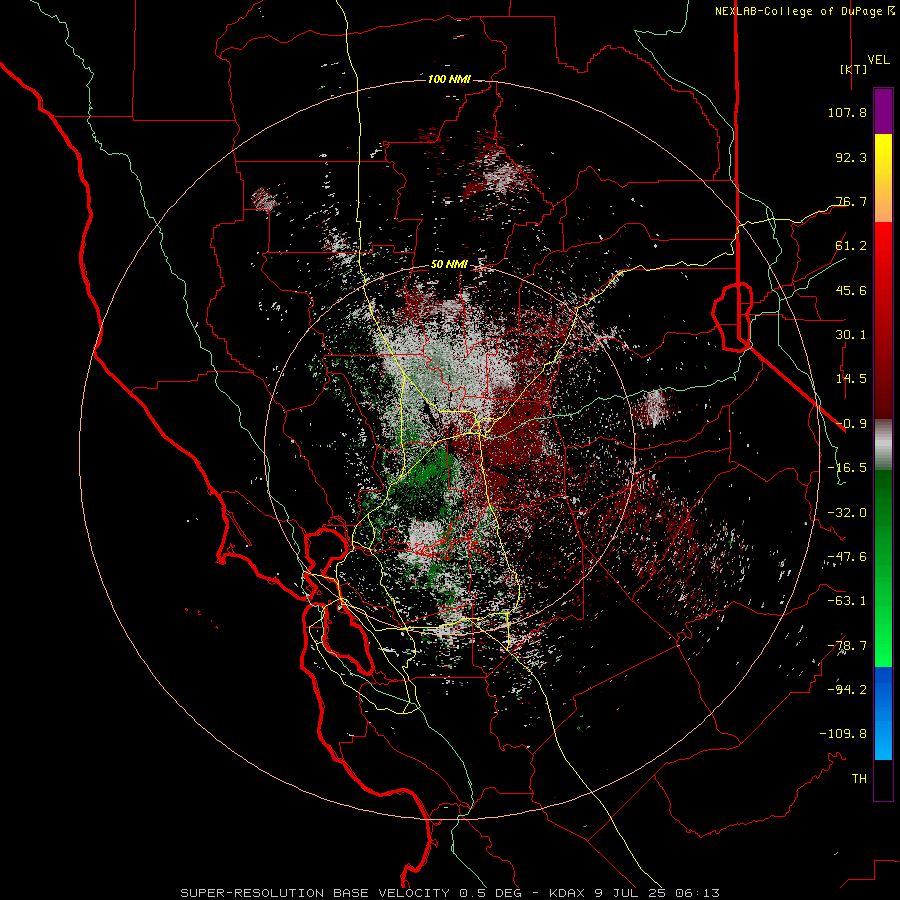Click the -78.7 velocity scale value
900x900 pixels.
[x=847, y=646]
